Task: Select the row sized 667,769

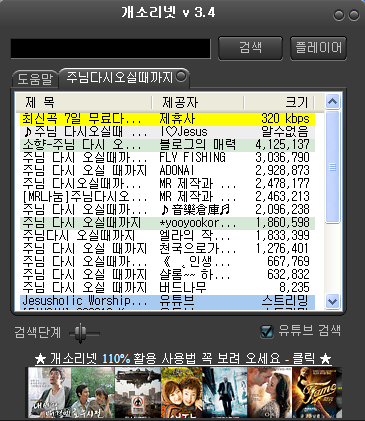Action: pos(167,262)
